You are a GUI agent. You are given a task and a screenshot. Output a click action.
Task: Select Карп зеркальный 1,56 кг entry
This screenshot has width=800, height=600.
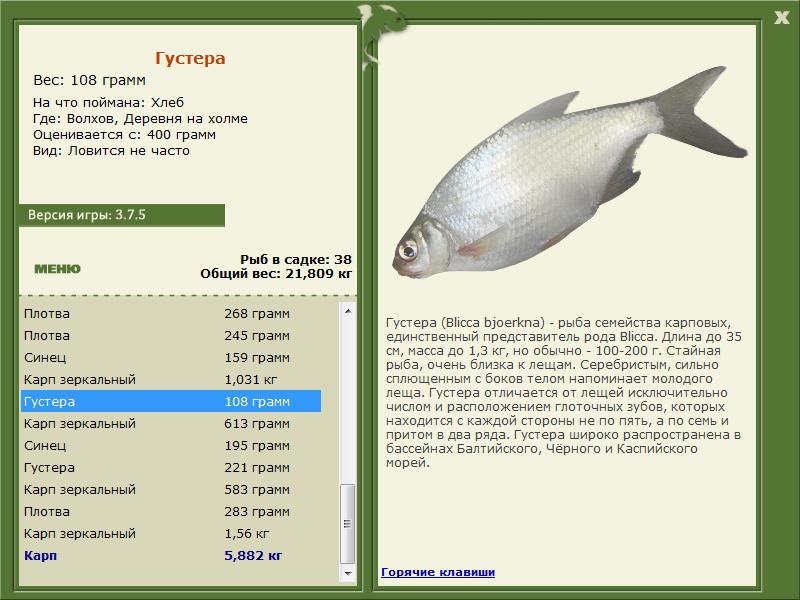point(171,533)
